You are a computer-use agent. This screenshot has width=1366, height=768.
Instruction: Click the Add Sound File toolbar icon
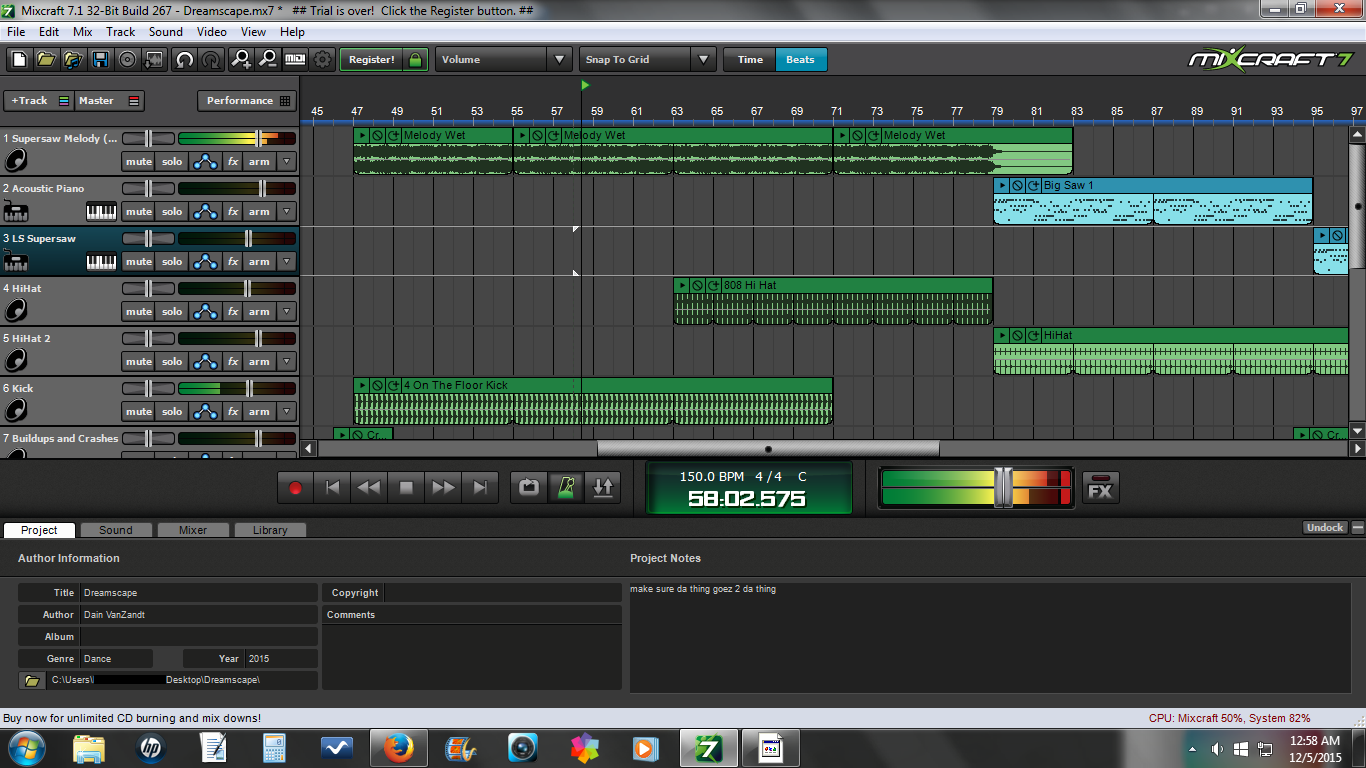73,60
